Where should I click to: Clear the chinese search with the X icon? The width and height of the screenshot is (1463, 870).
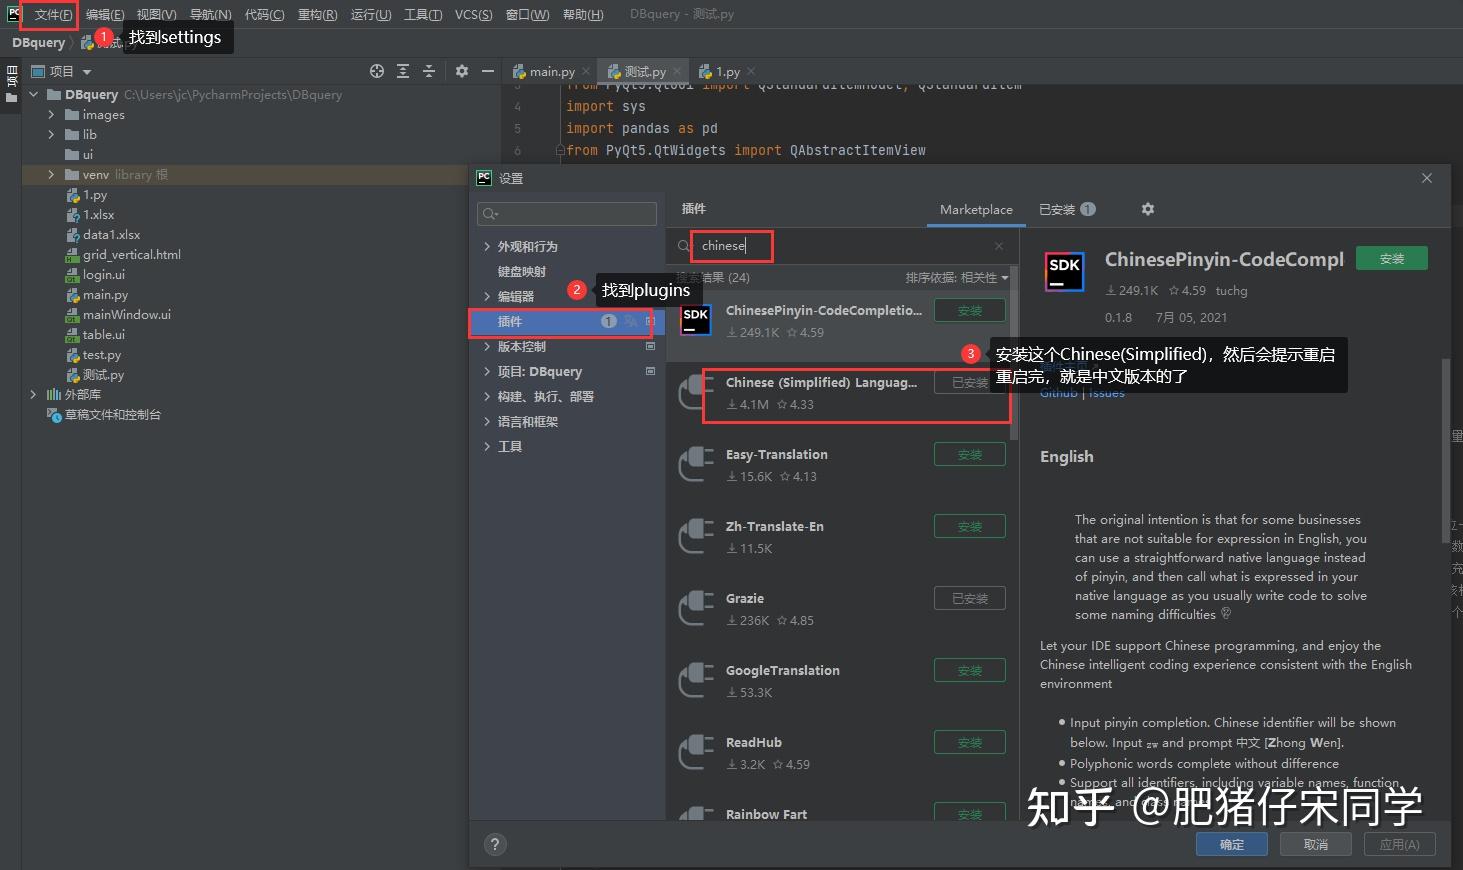coord(998,245)
